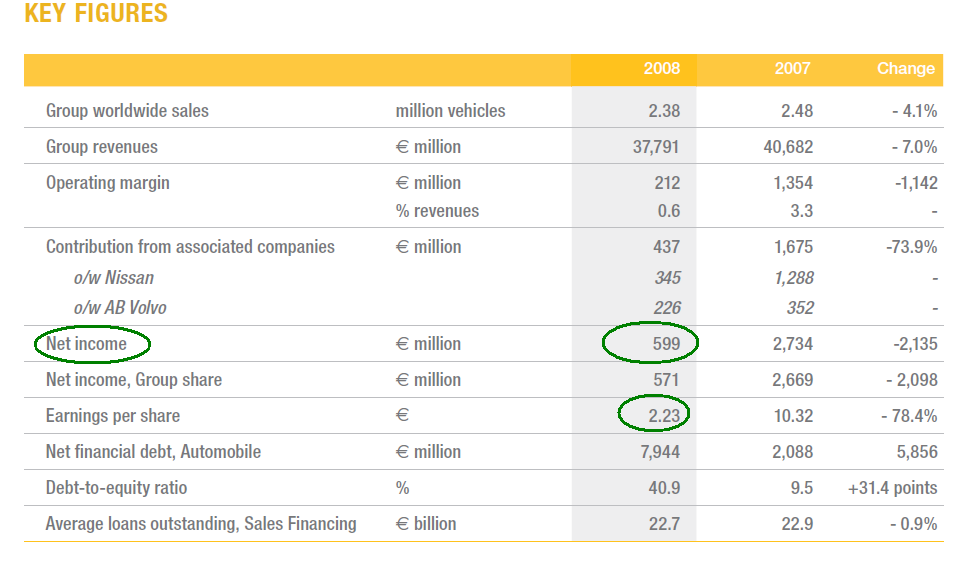Select the 212 operating margin value
Viewport: 962px width, 567px height.
[x=667, y=183]
